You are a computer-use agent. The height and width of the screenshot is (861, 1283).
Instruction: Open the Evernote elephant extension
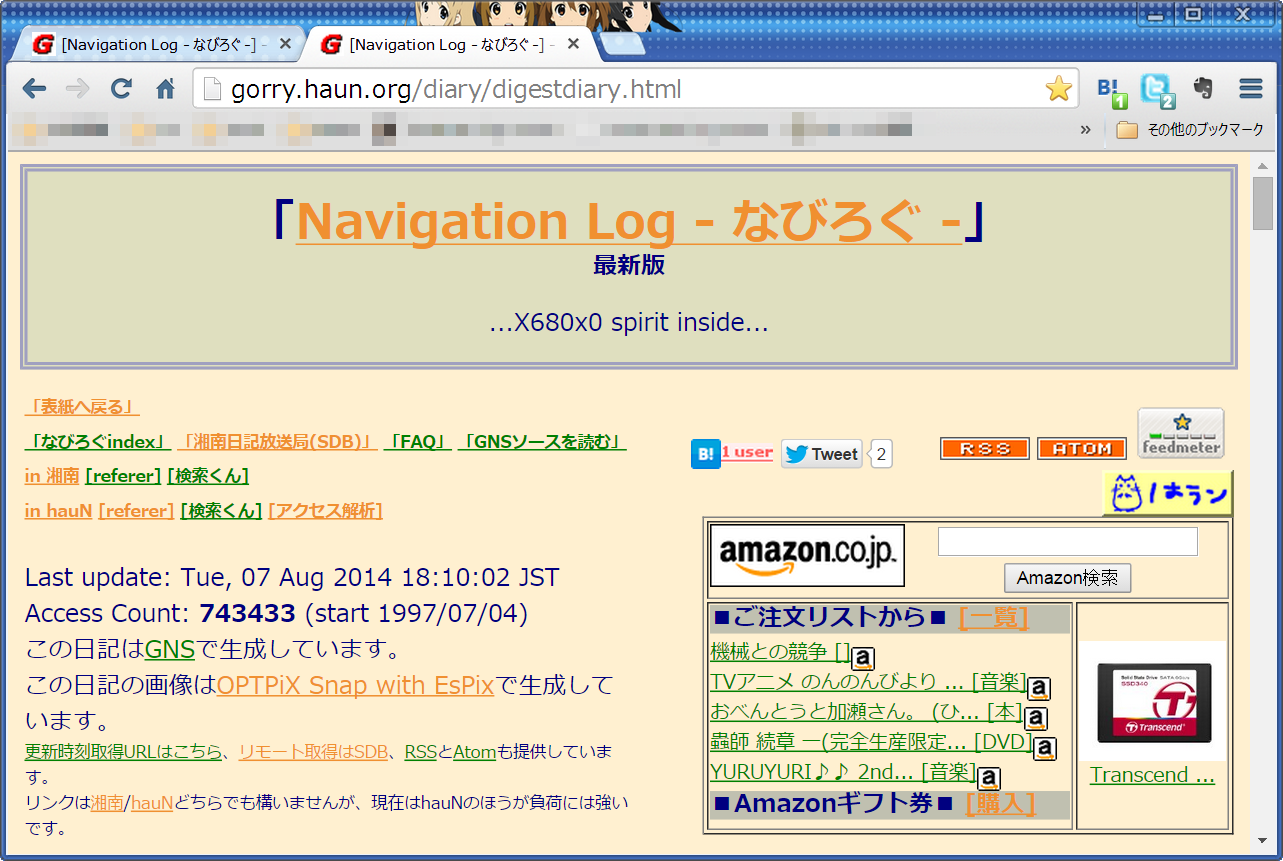1203,88
